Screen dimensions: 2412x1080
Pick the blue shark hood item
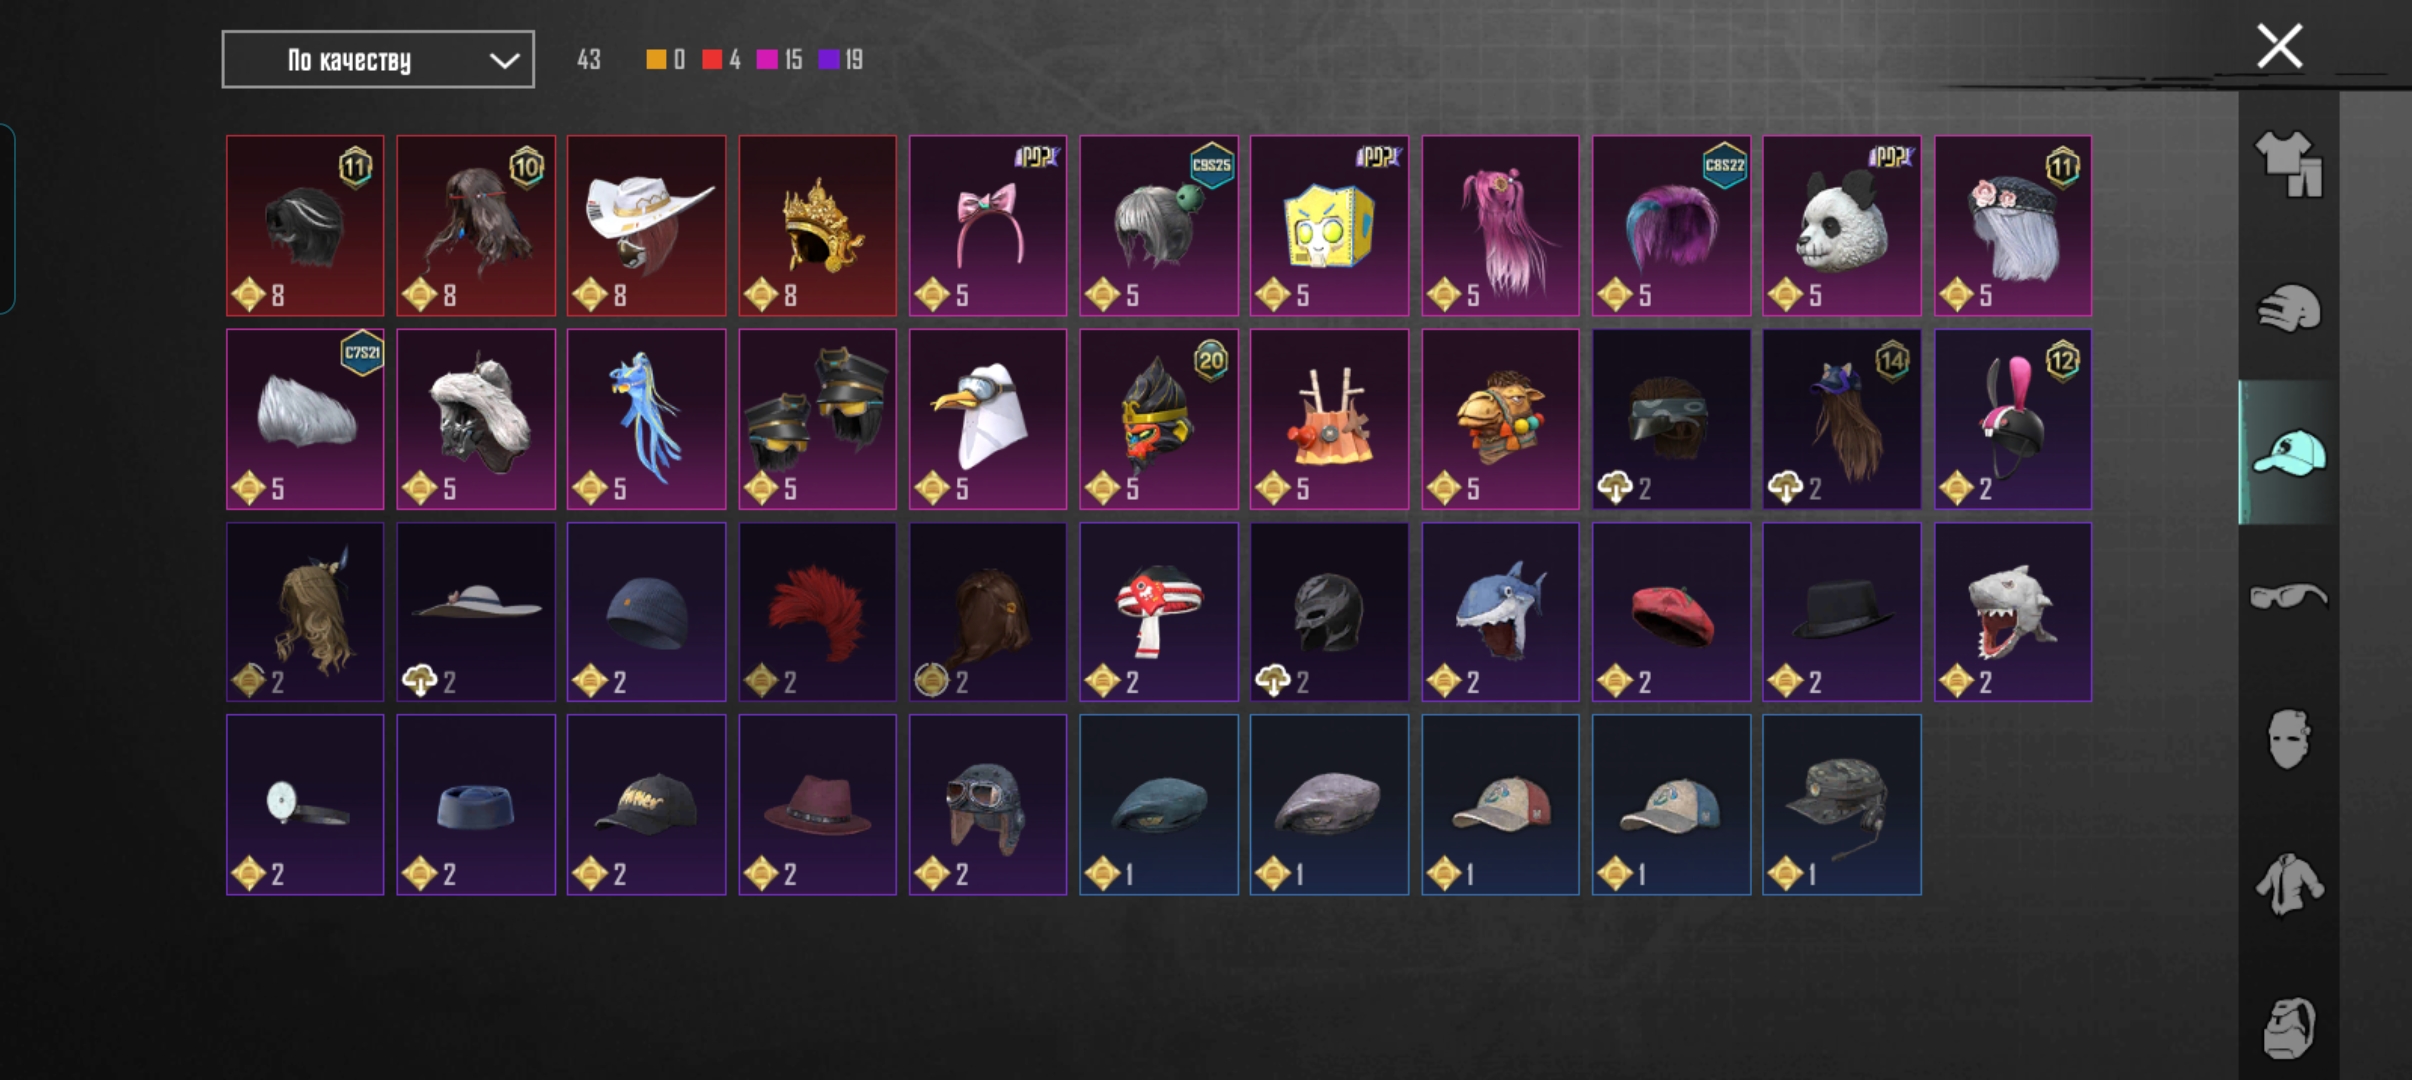(1500, 611)
